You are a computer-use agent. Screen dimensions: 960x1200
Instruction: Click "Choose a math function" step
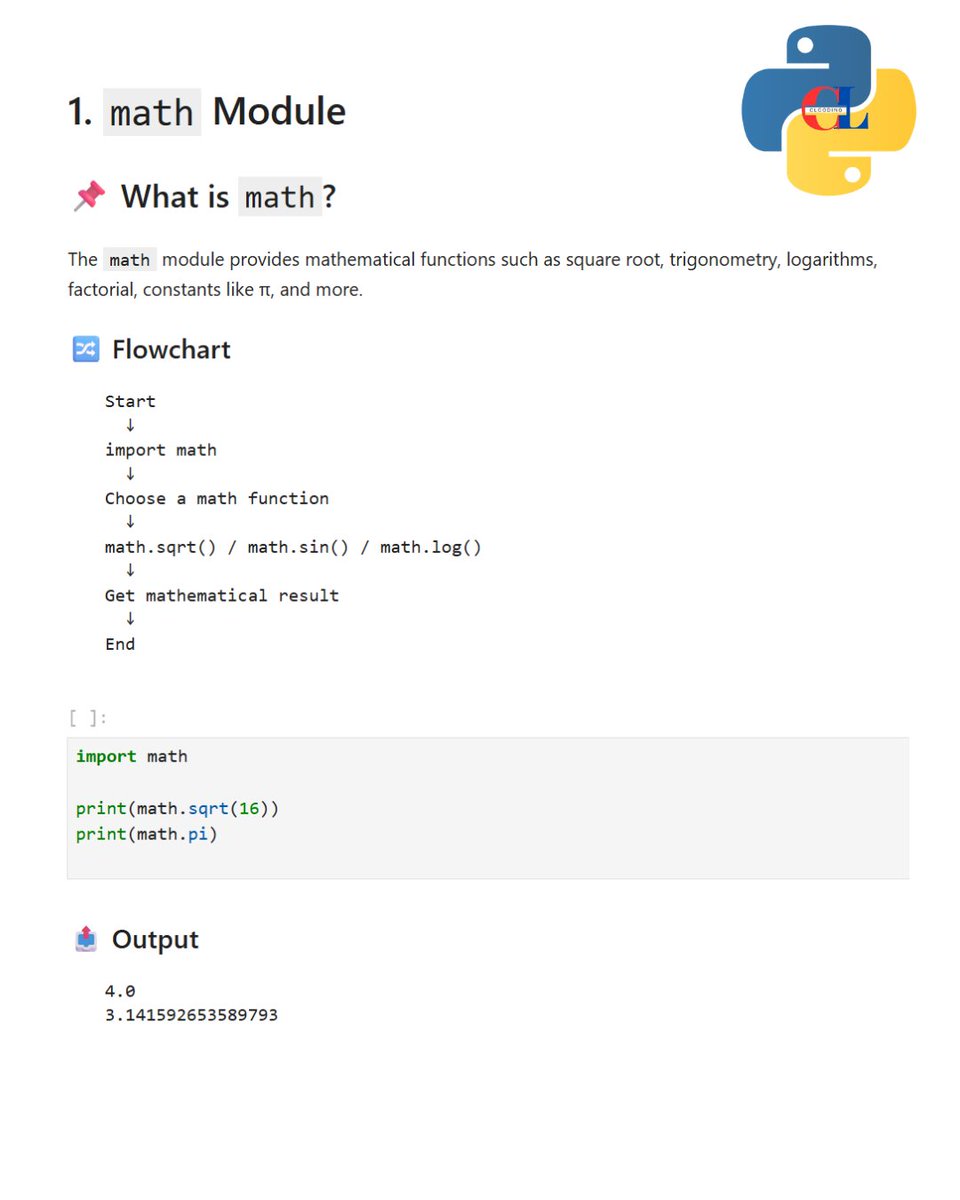point(217,498)
